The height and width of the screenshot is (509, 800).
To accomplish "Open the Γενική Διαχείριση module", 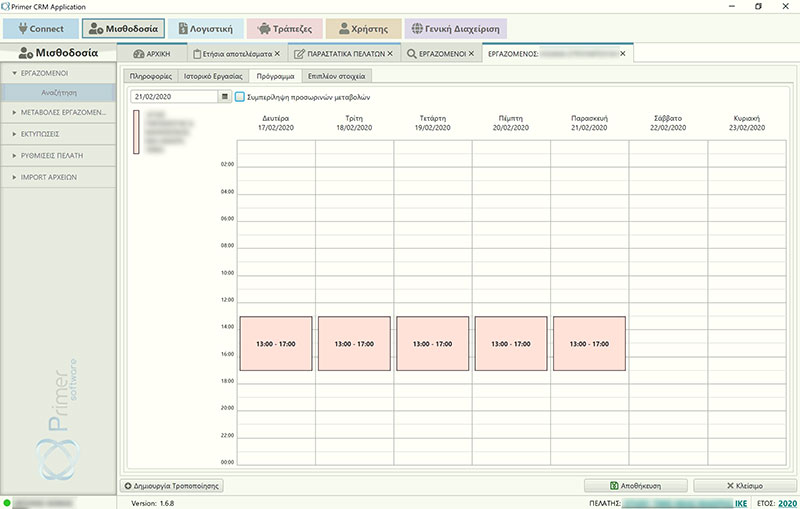I will coord(456,29).
